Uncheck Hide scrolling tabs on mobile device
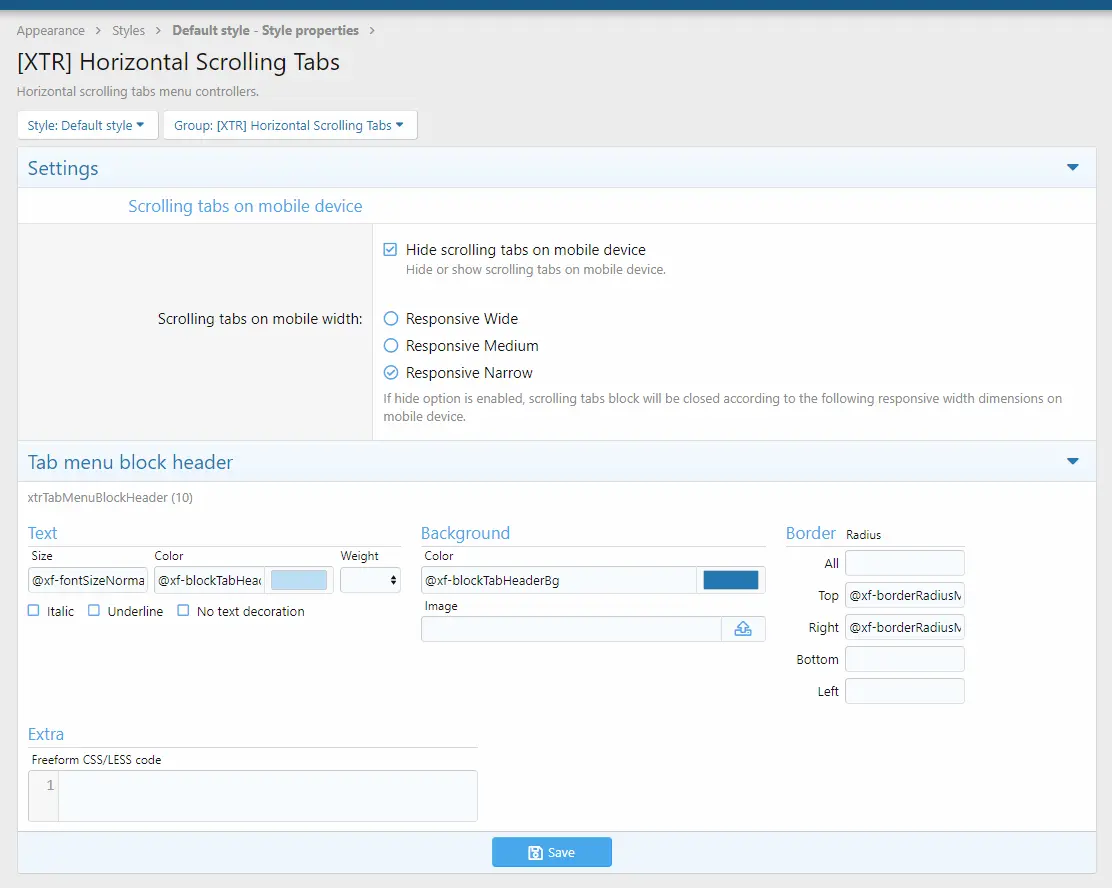 click(x=391, y=250)
